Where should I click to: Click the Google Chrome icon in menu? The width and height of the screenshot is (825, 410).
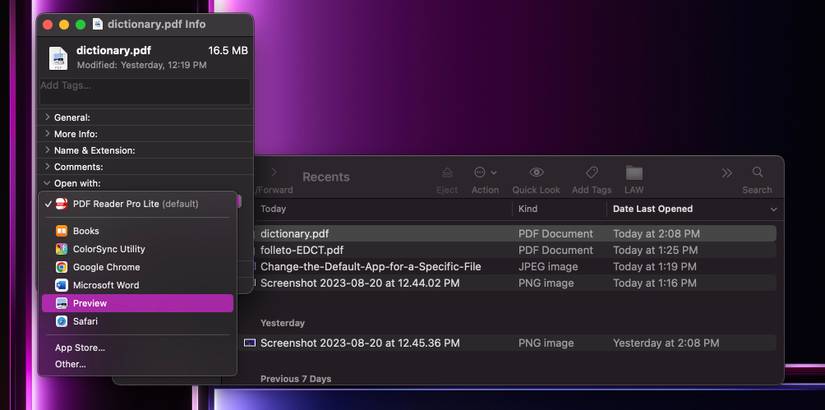tap(62, 267)
